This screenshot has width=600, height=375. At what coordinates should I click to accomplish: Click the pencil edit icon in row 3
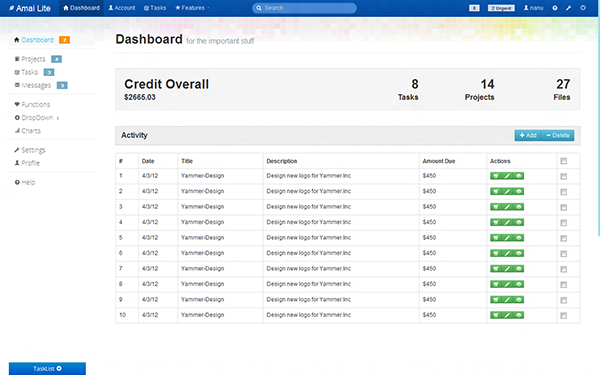[507, 207]
